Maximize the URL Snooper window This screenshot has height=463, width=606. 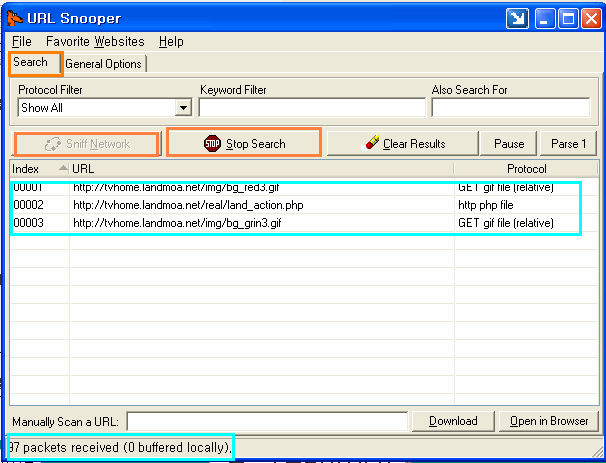click(568, 18)
